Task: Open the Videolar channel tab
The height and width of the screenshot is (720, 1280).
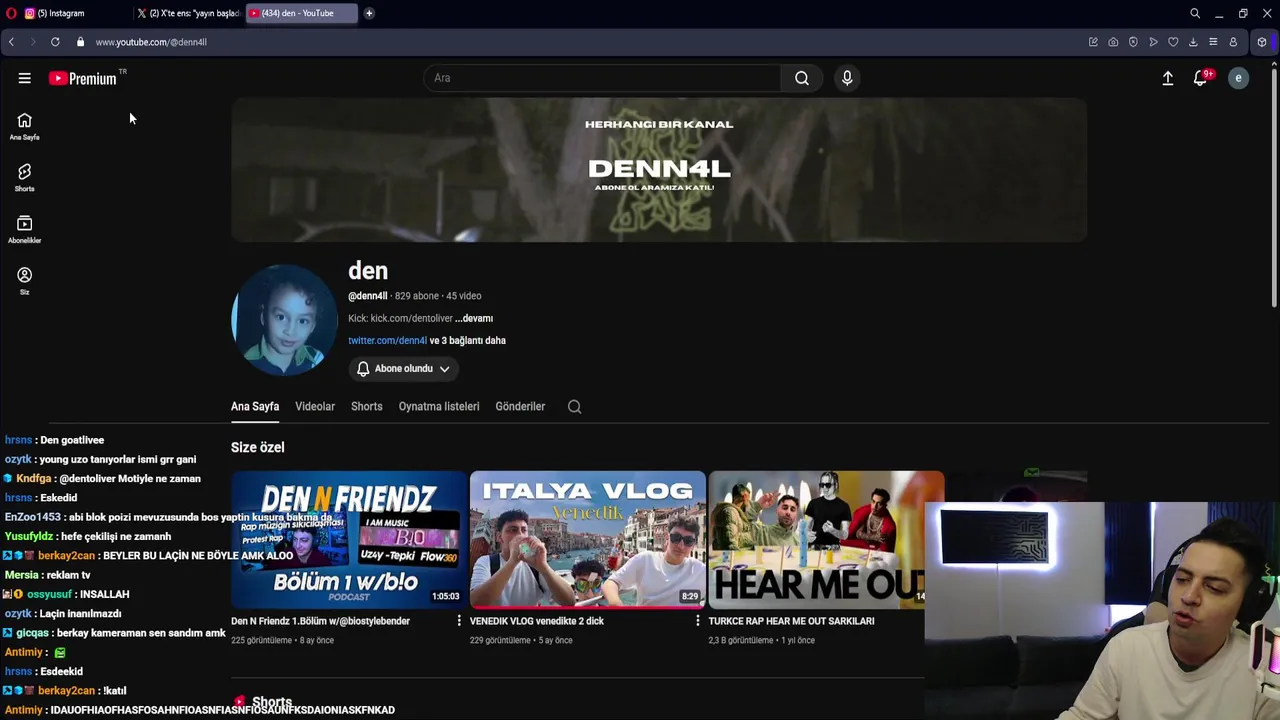Action: [315, 406]
